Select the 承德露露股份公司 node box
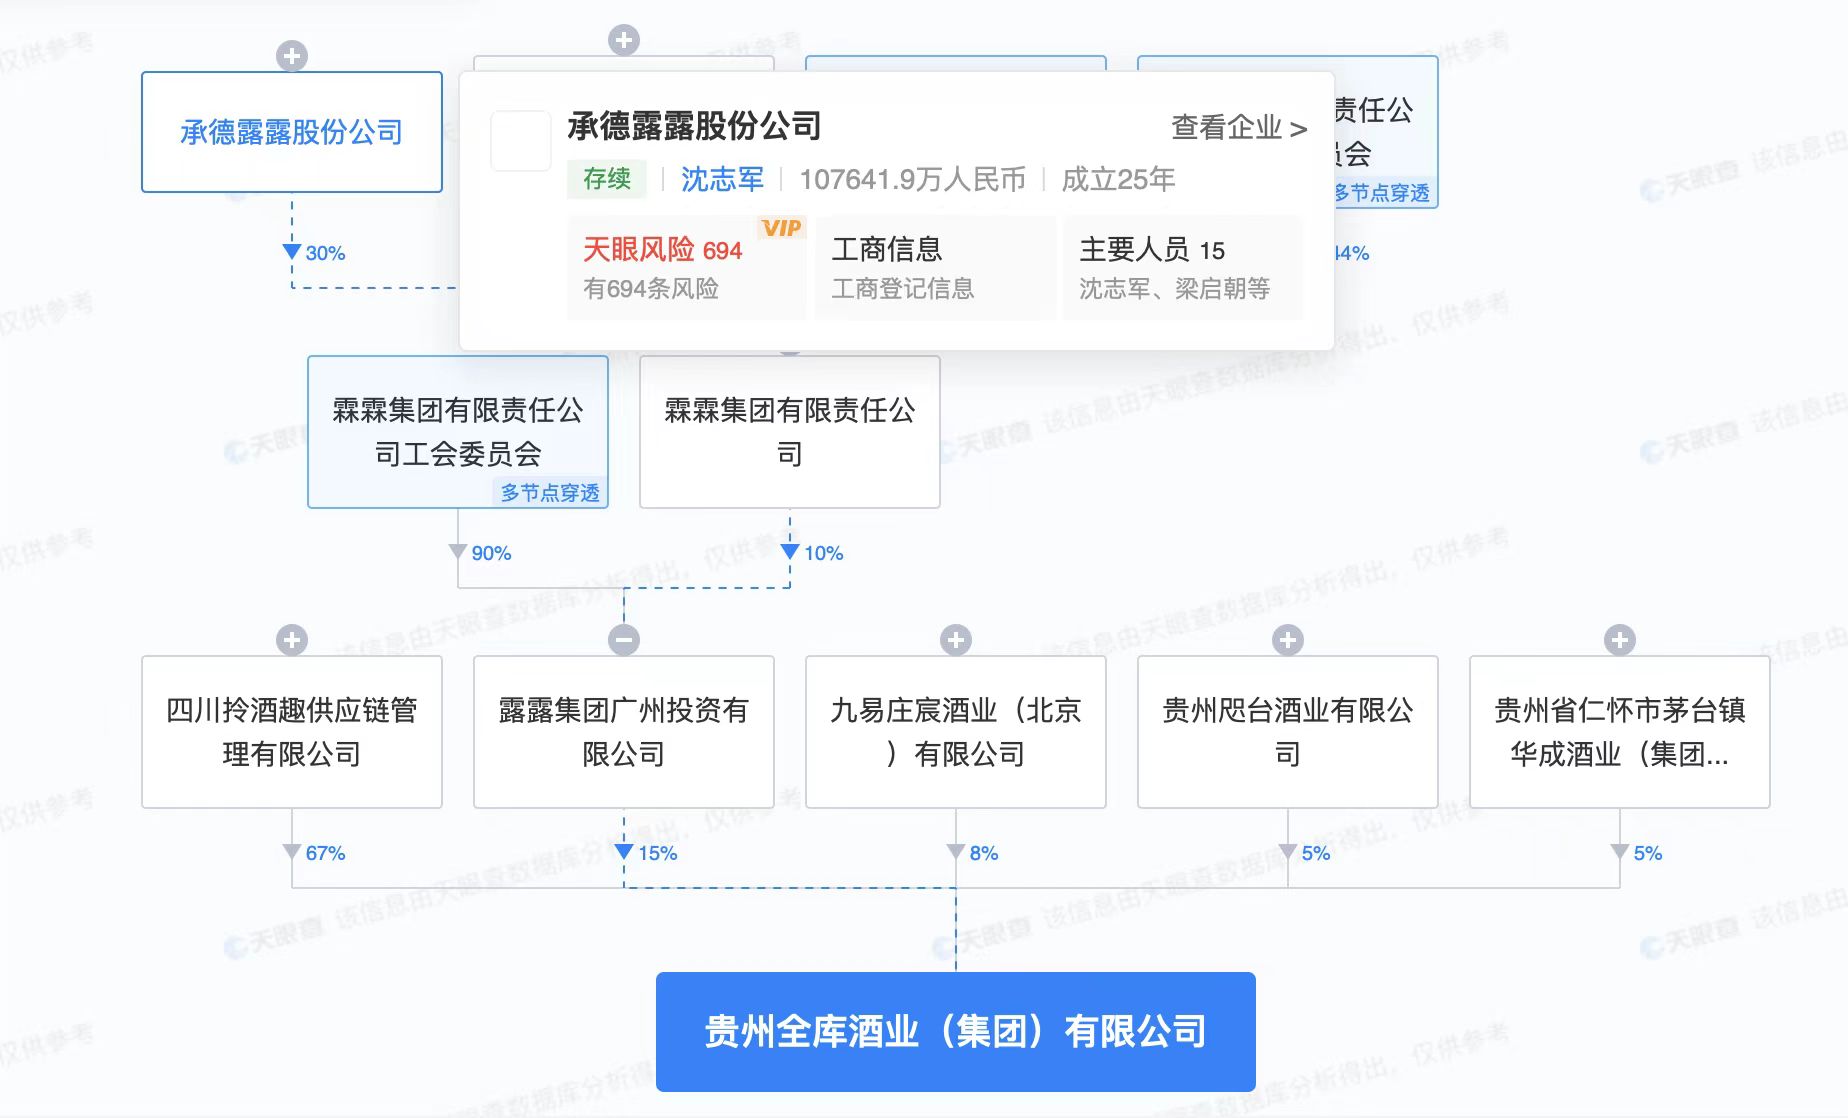 click(292, 132)
